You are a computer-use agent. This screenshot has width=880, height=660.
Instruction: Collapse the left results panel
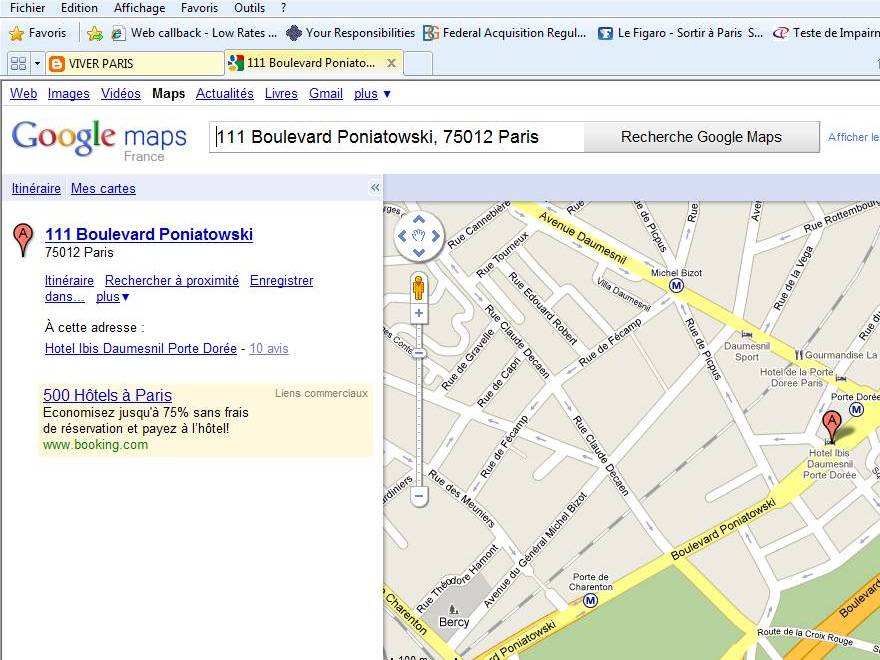(375, 188)
